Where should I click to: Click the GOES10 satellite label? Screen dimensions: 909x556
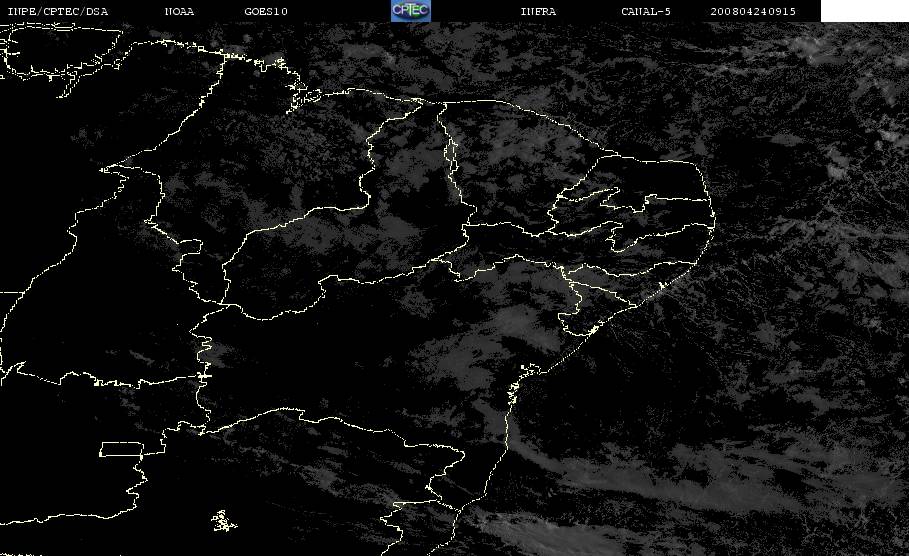(x=266, y=11)
